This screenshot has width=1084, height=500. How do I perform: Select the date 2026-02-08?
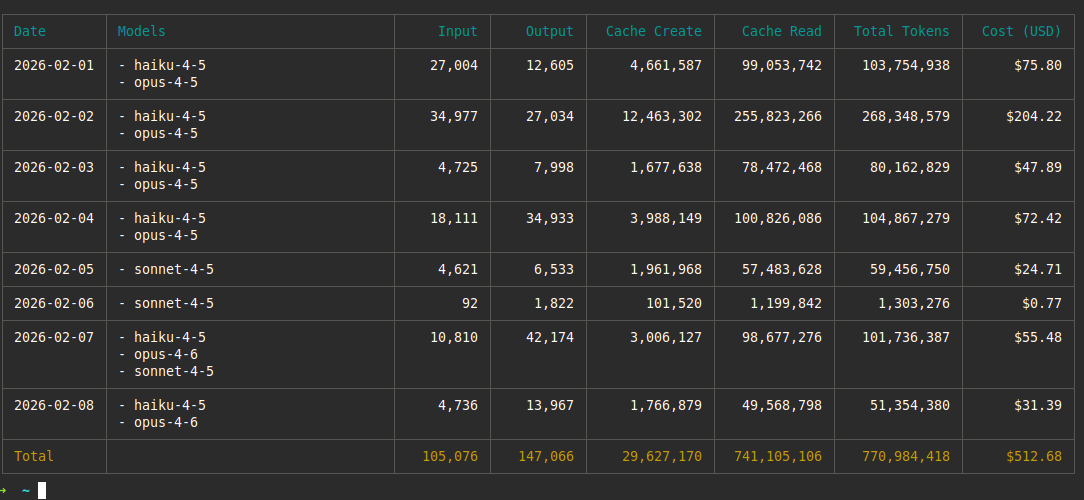(54, 405)
